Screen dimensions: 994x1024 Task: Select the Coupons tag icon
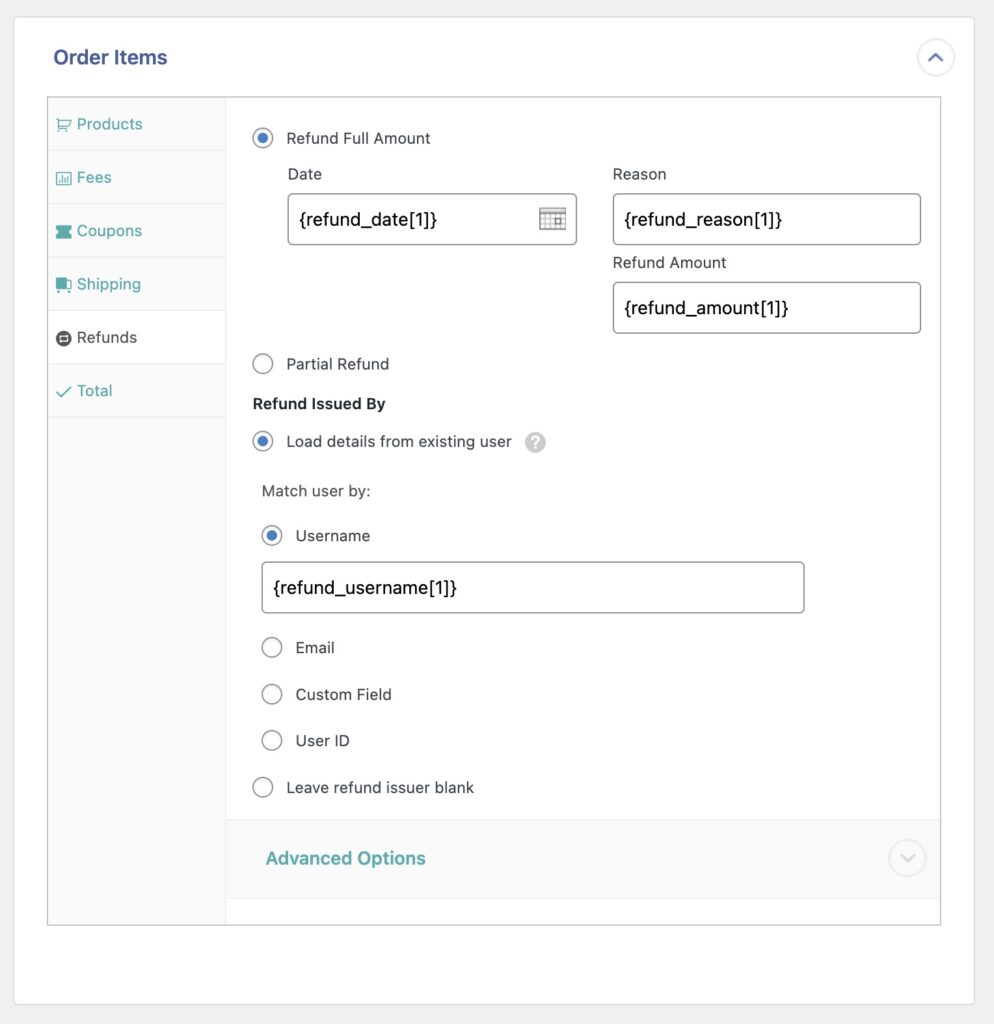coord(65,230)
